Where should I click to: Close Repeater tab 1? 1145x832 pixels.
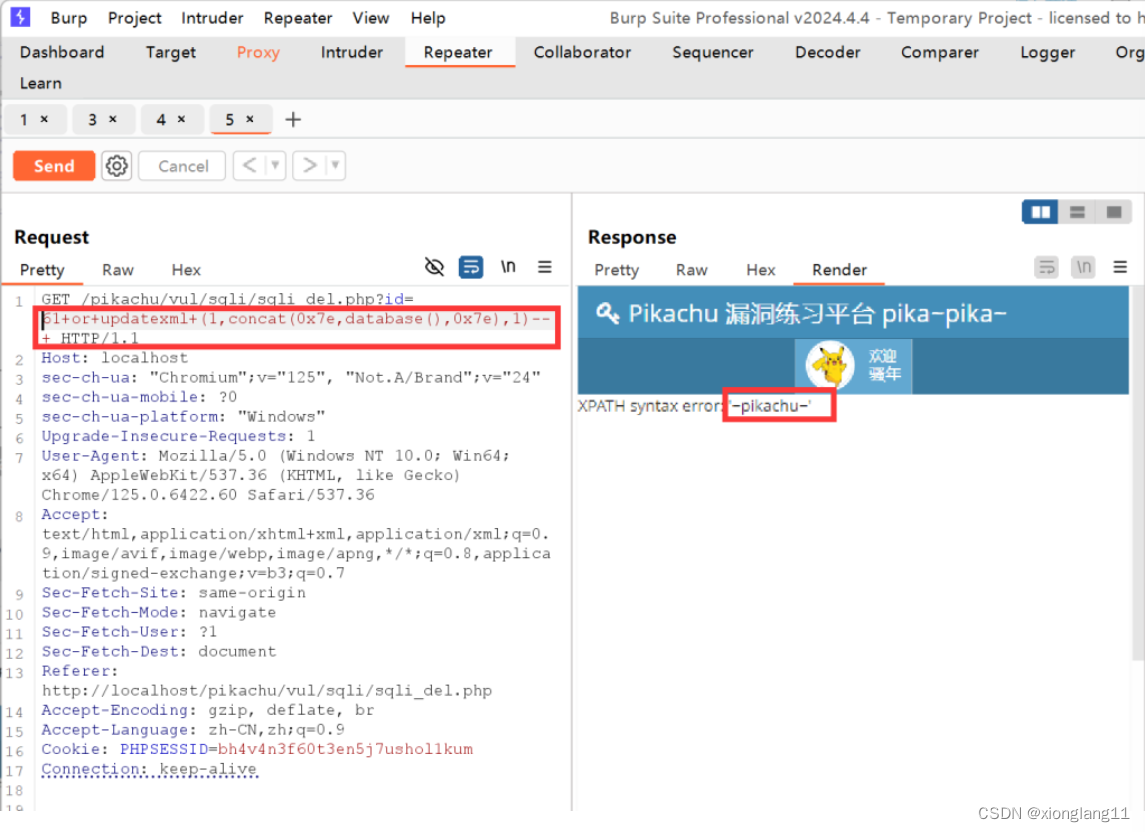tap(44, 119)
